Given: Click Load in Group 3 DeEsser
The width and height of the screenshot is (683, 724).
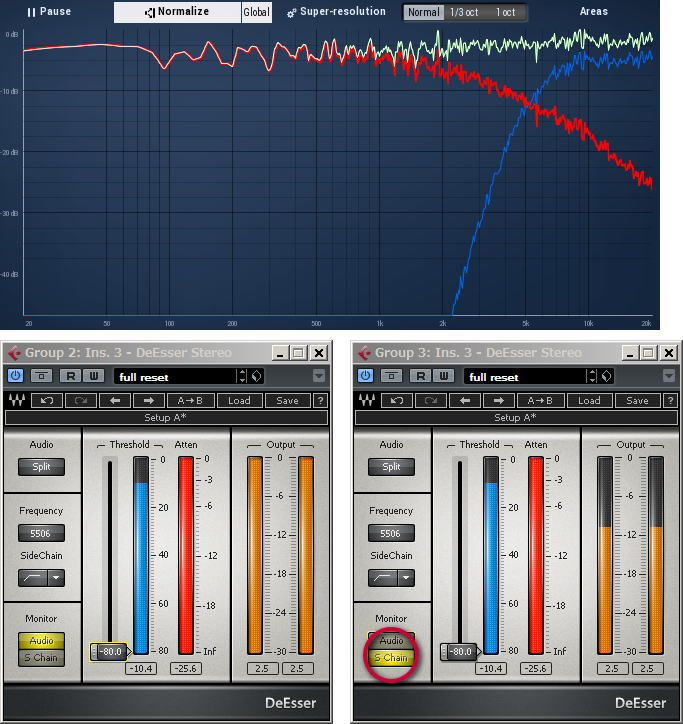Looking at the screenshot, I should tap(589, 401).
